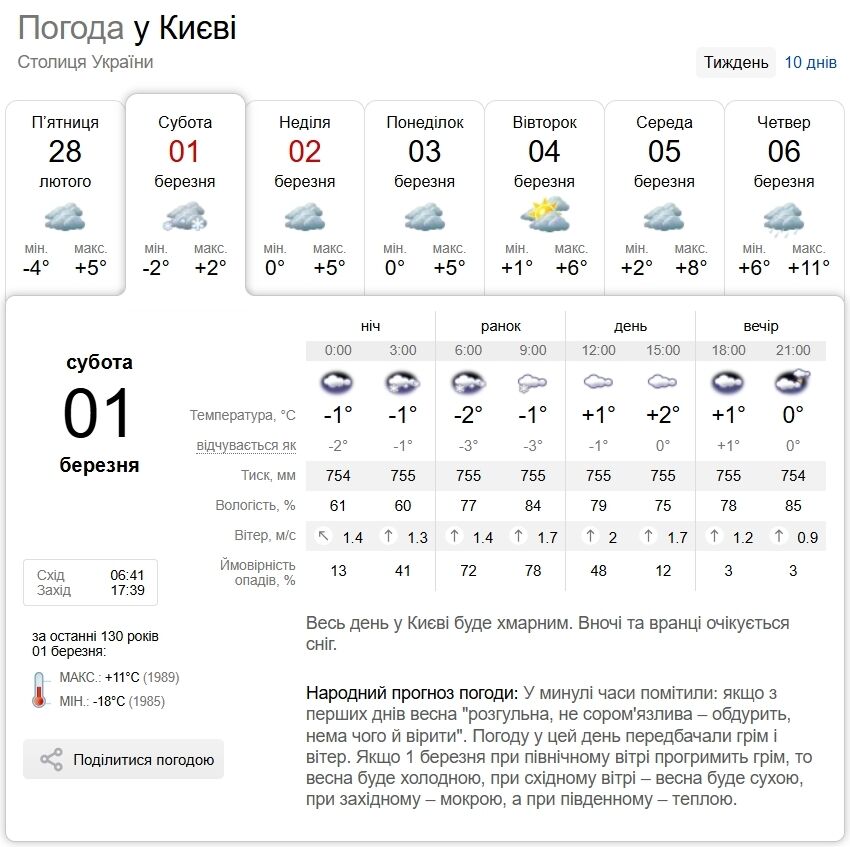Click the 0:00 night snow weather icon
The width and height of the screenshot is (850, 847).
click(x=338, y=382)
